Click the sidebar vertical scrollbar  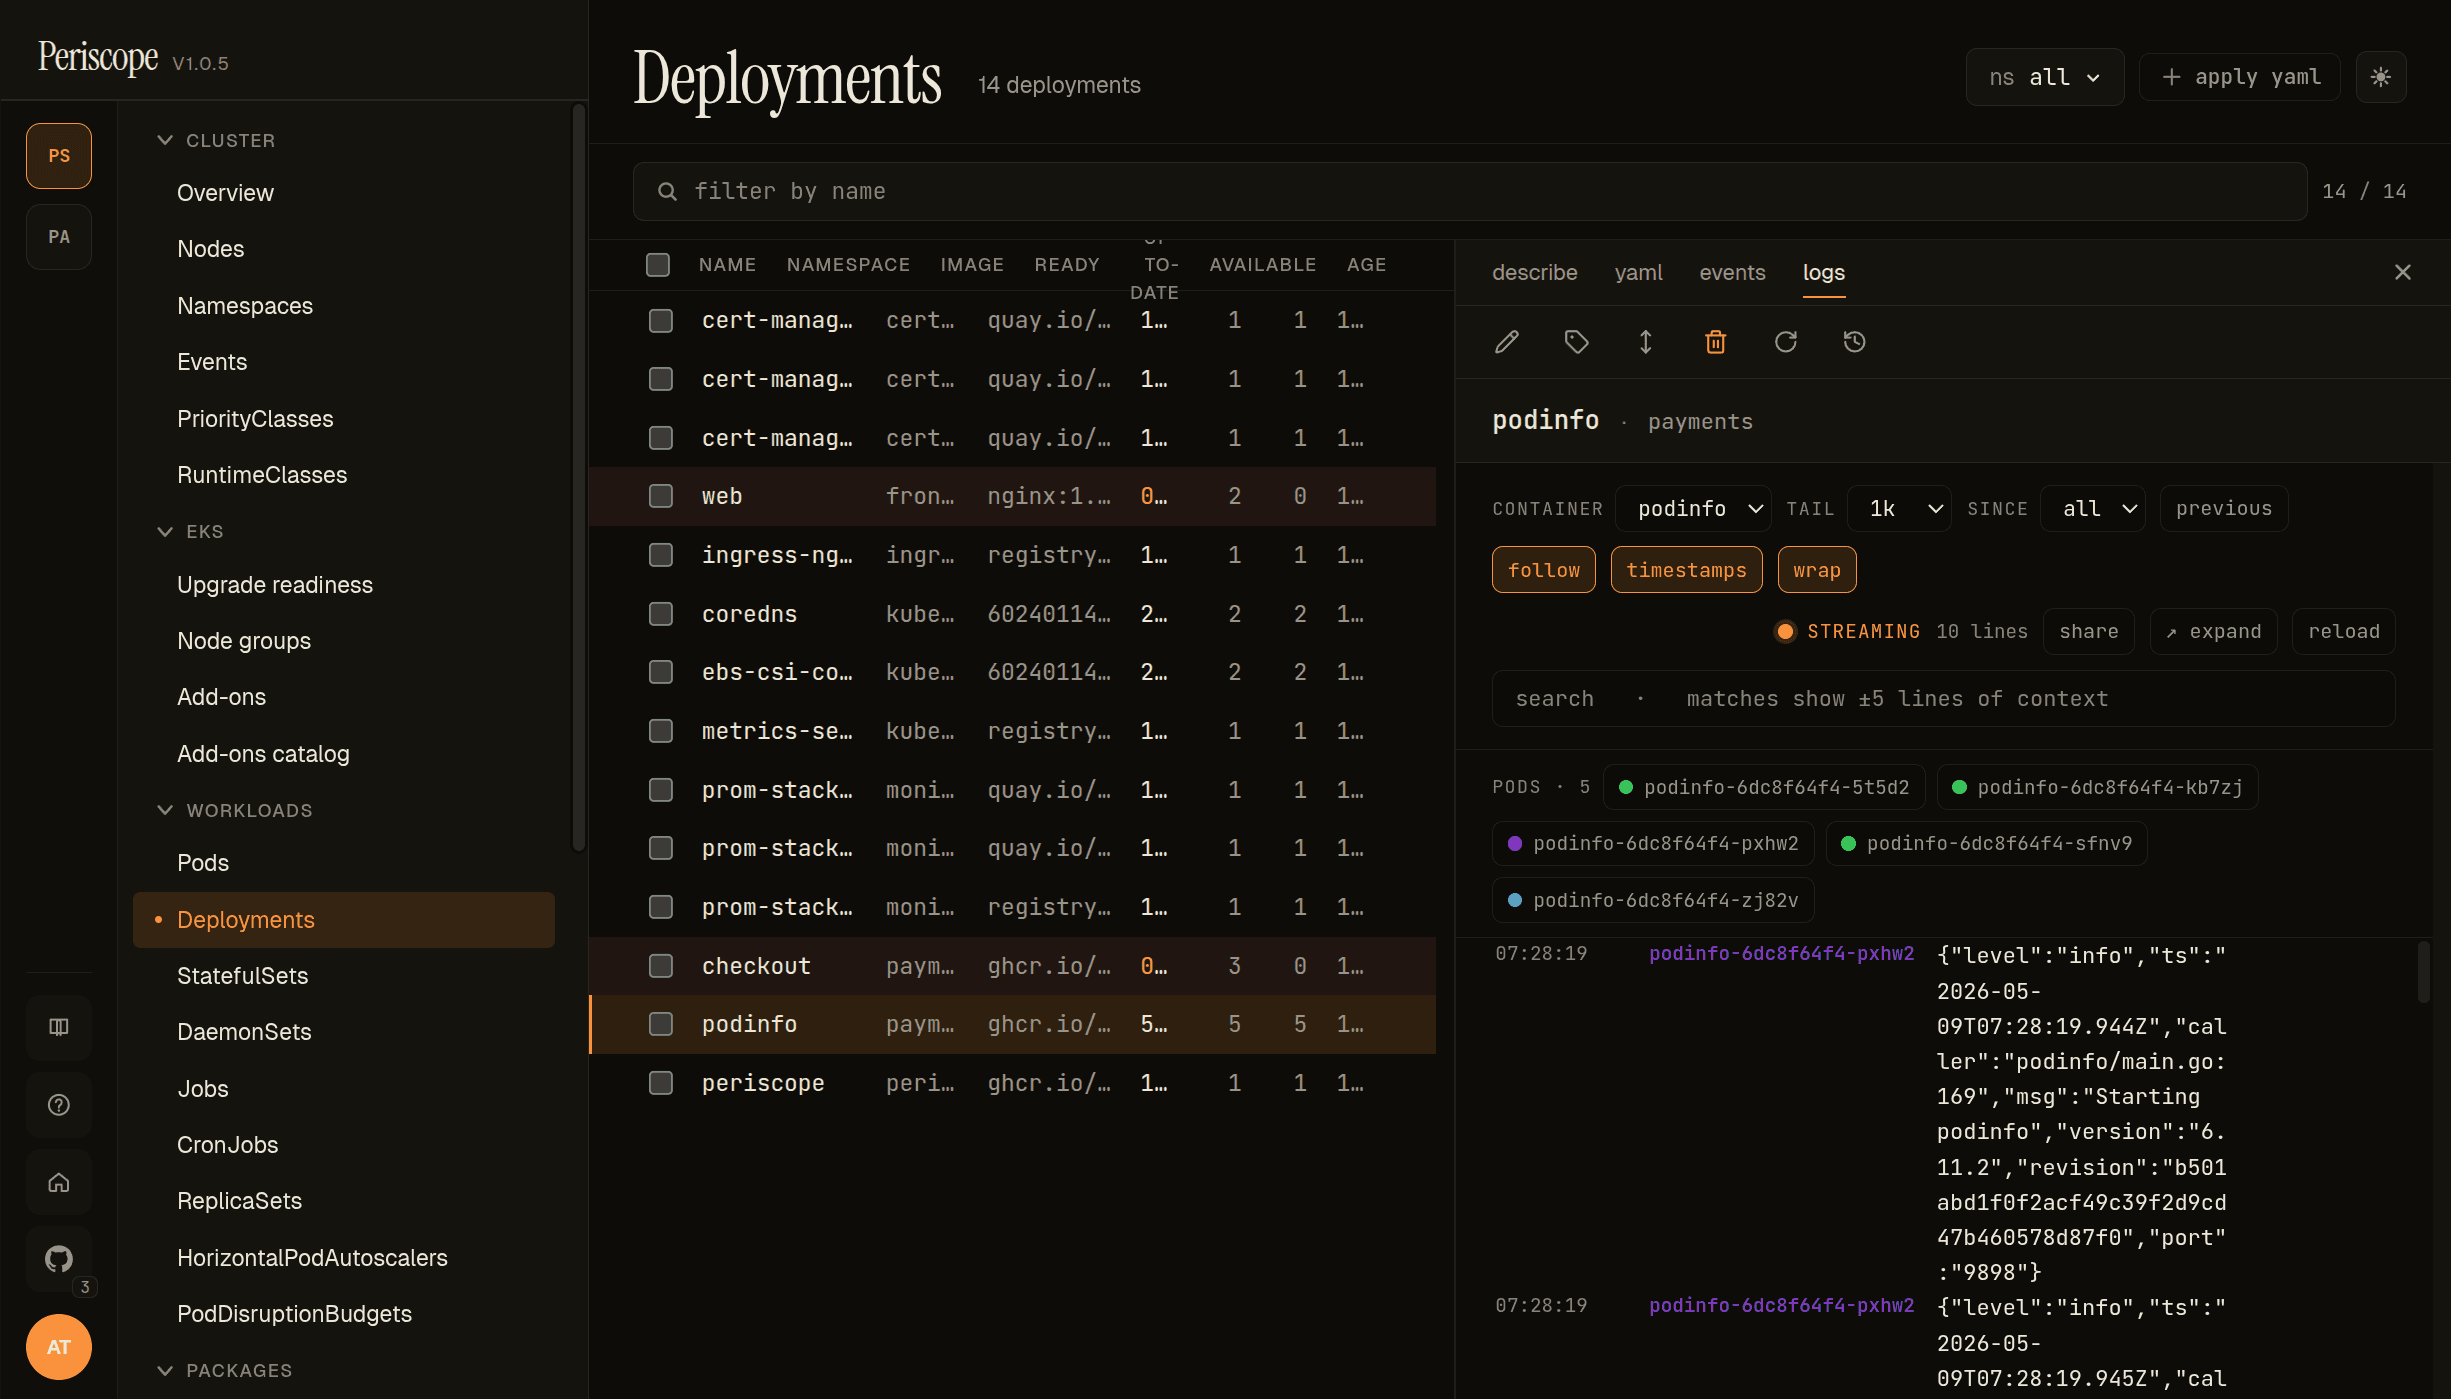tap(578, 477)
